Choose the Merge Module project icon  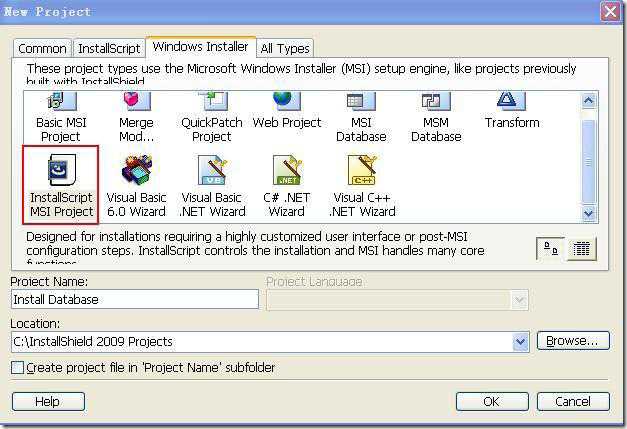[x=137, y=101]
